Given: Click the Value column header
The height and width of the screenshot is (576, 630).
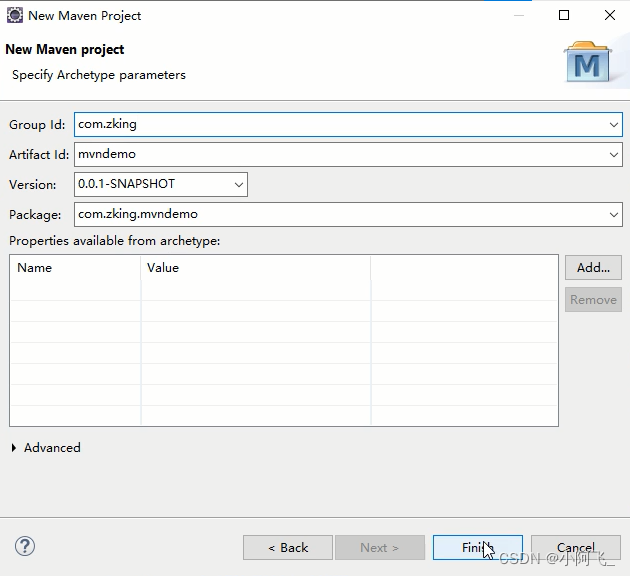Looking at the screenshot, I should pyautogui.click(x=256, y=268).
